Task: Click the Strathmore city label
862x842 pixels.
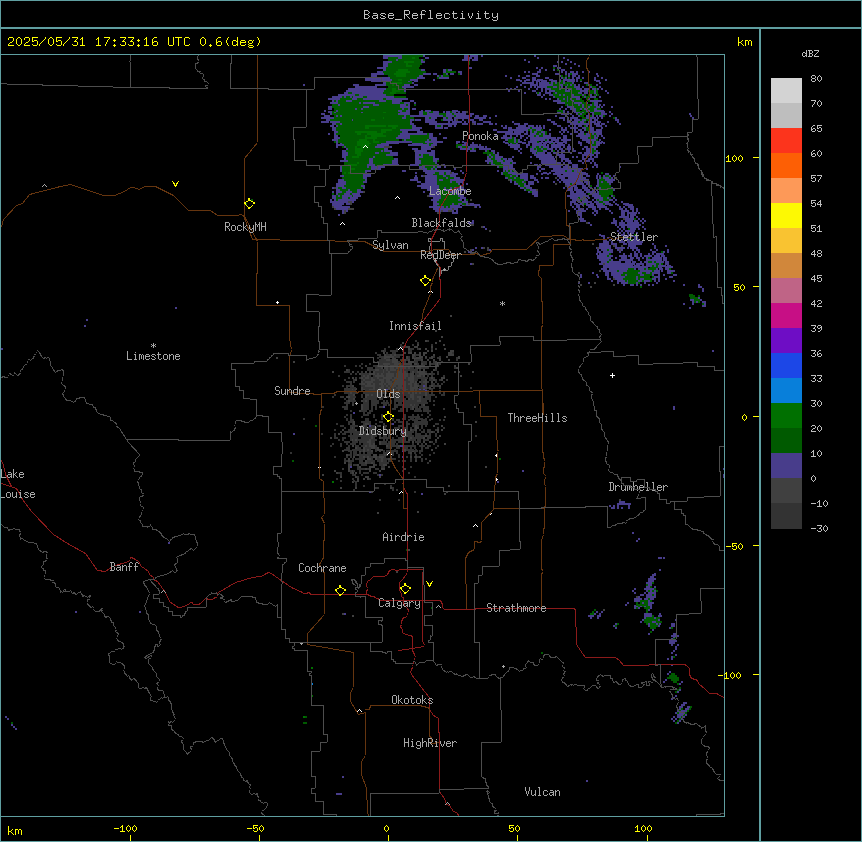Action: pyautogui.click(x=516, y=608)
